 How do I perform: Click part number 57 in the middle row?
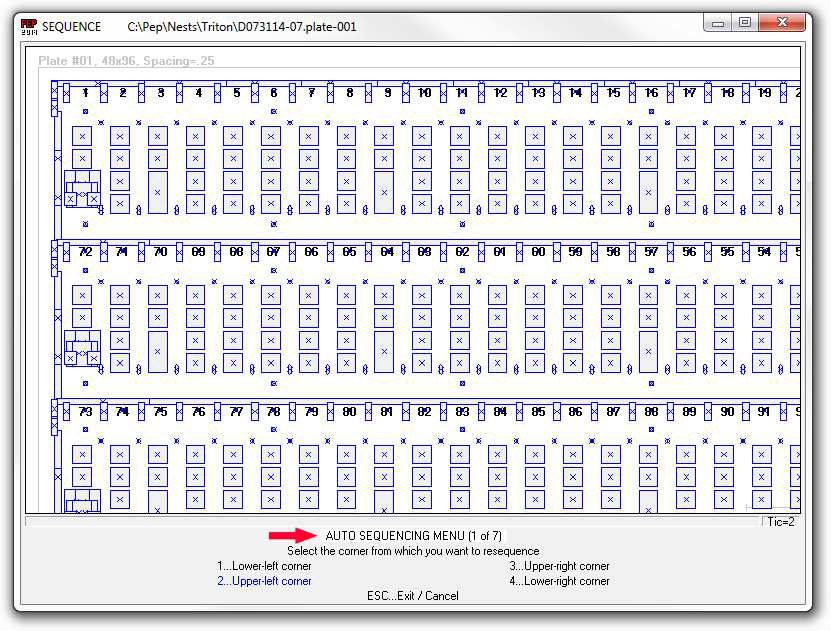[x=651, y=252]
